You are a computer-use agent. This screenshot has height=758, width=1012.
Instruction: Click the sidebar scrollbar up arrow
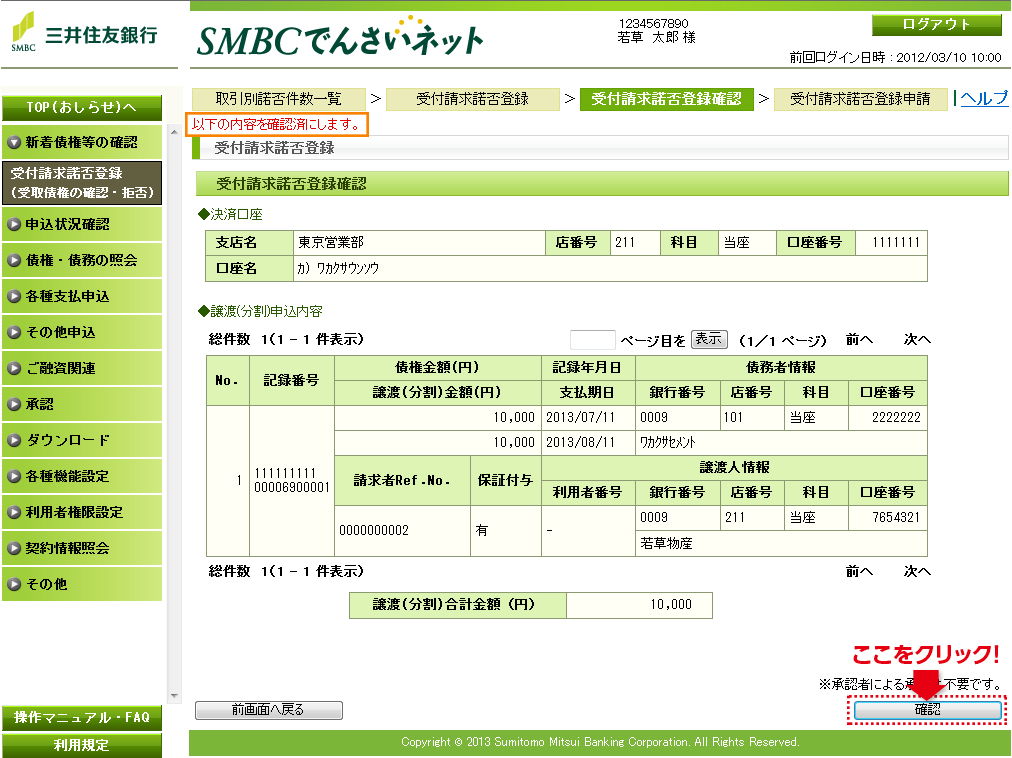(174, 132)
